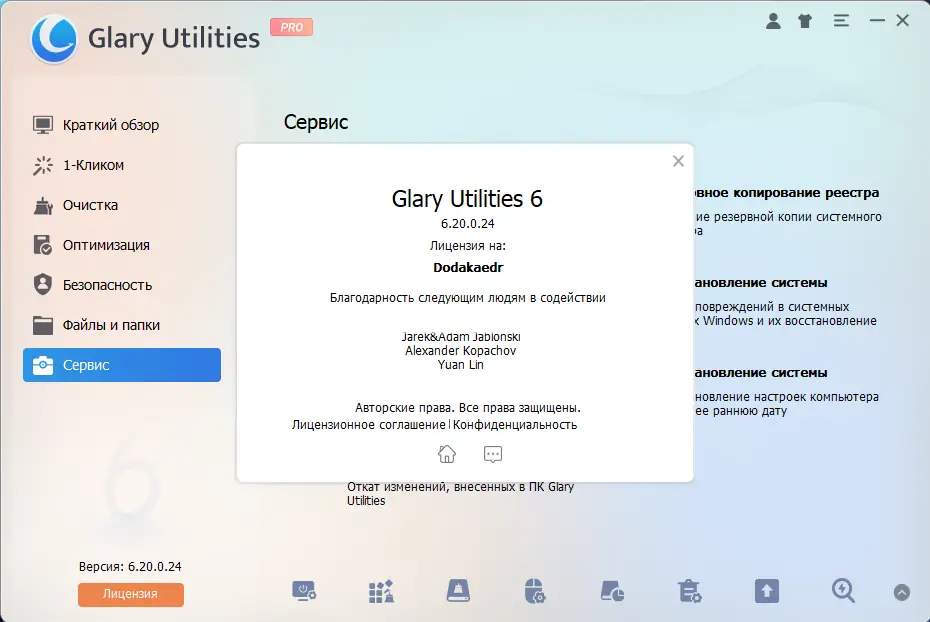Viewport: 930px width, 622px height.
Task: Open the registry cleaner blocks icon
Action: click(381, 591)
